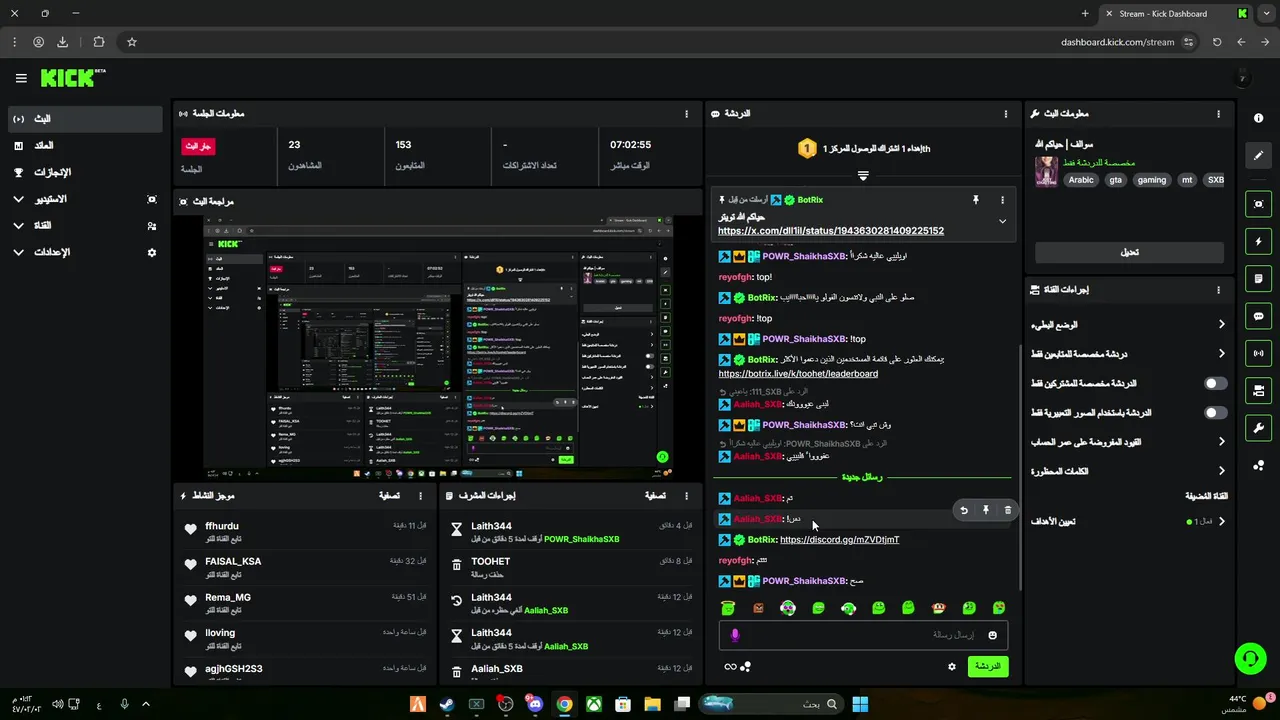Toggle subscribers-only chat switch
Image resolution: width=1280 pixels, height=720 pixels.
point(1215,383)
